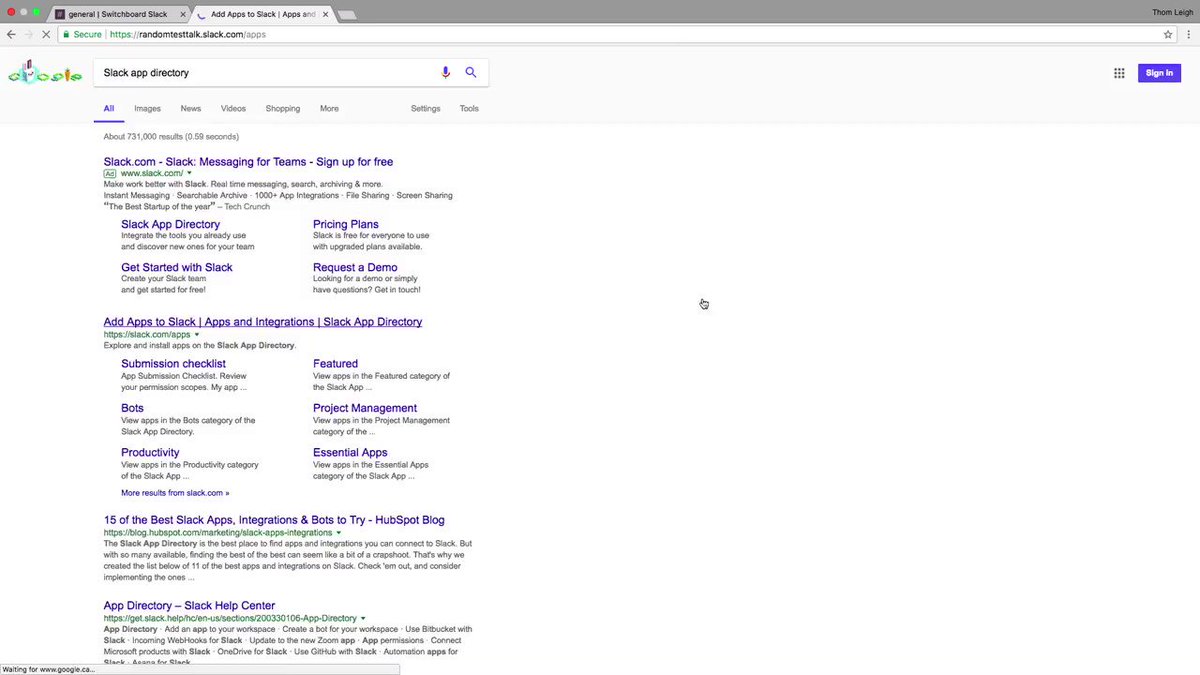
Task: Open the Pricing Plans sitelink
Action: tap(346, 224)
